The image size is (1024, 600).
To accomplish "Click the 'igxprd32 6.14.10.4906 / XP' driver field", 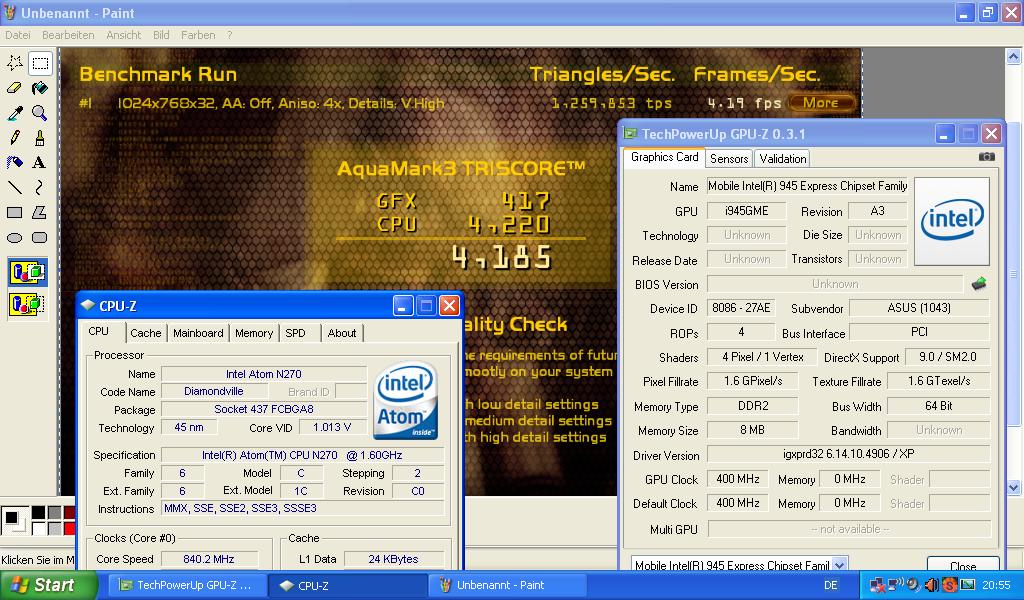I will (x=848, y=454).
